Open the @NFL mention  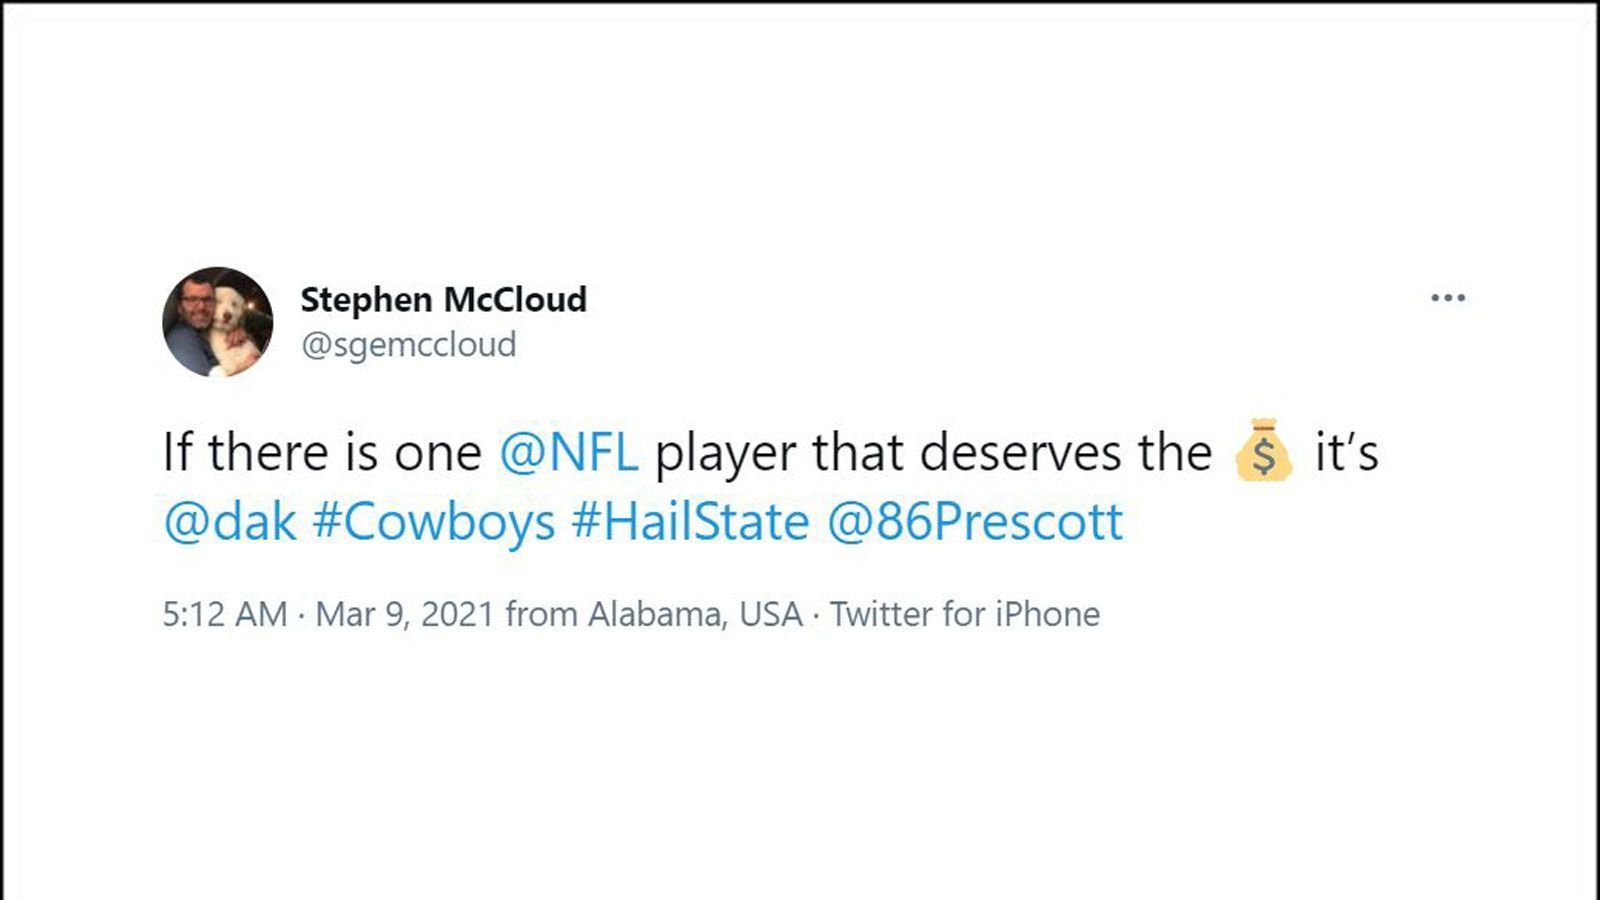(x=568, y=452)
